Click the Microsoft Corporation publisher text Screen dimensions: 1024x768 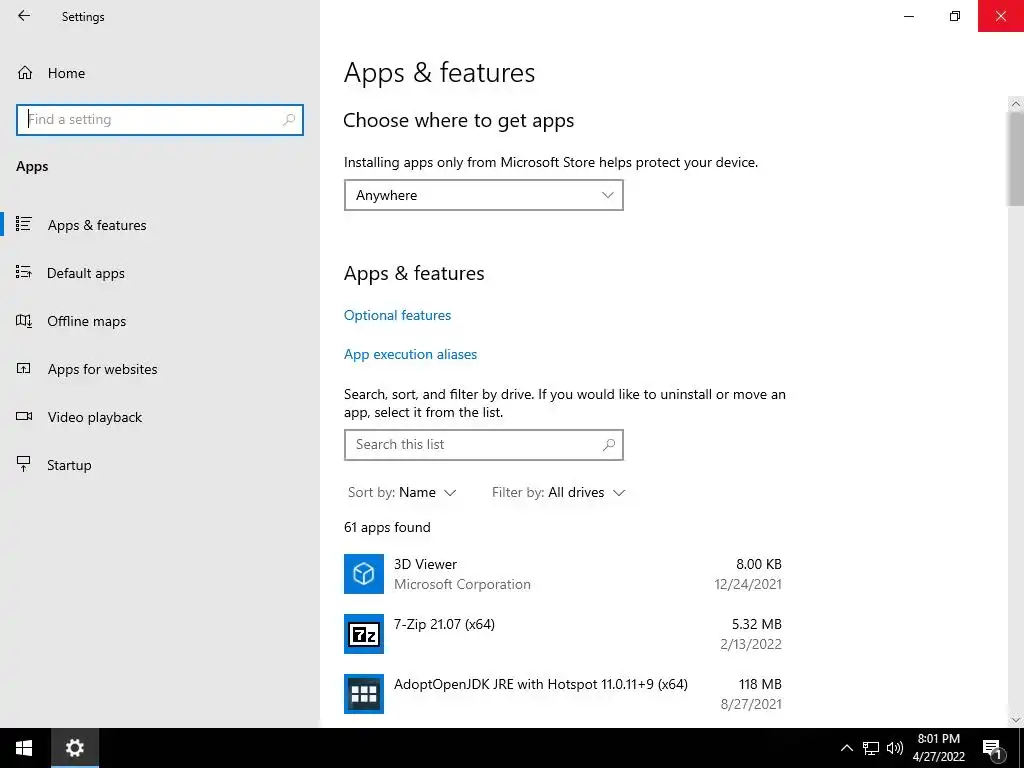click(x=462, y=584)
